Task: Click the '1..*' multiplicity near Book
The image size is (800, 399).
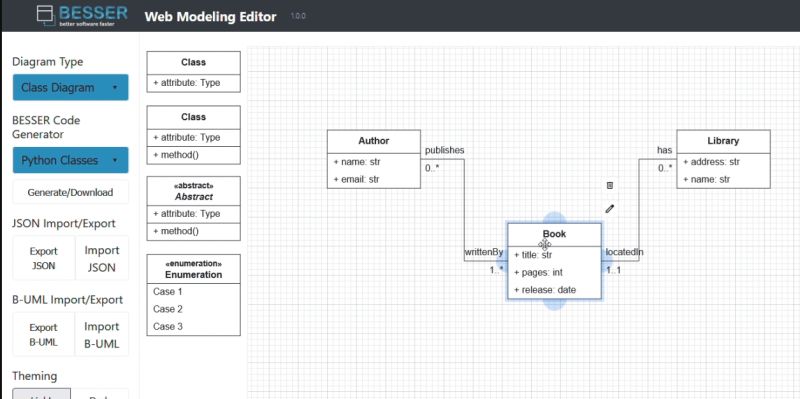Action: [x=496, y=270]
